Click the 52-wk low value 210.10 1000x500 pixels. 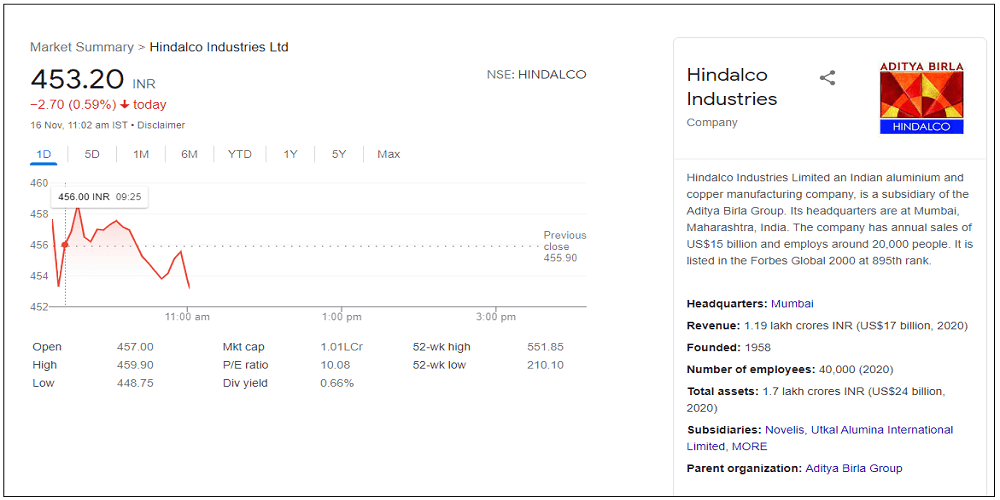click(546, 365)
